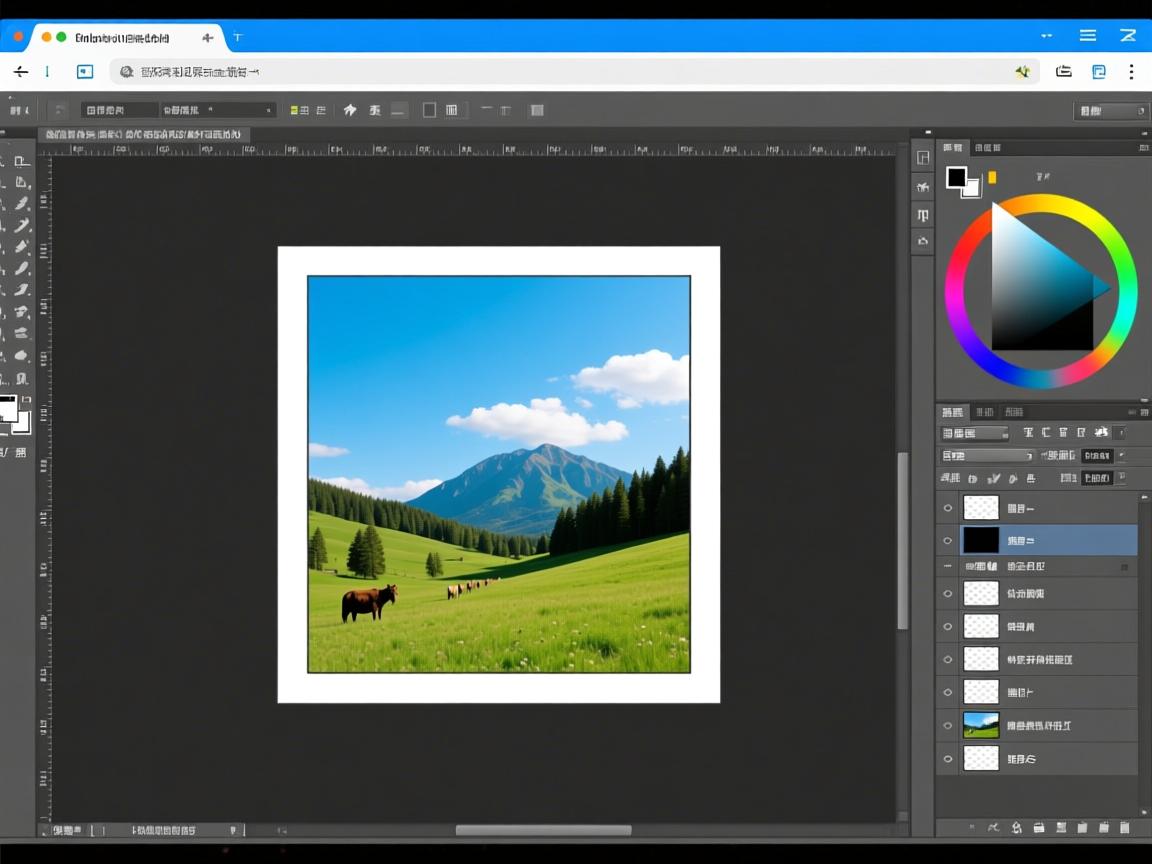Toggle visibility of the selected black-thumbnail layer
The image size is (1152, 864).
948,540
